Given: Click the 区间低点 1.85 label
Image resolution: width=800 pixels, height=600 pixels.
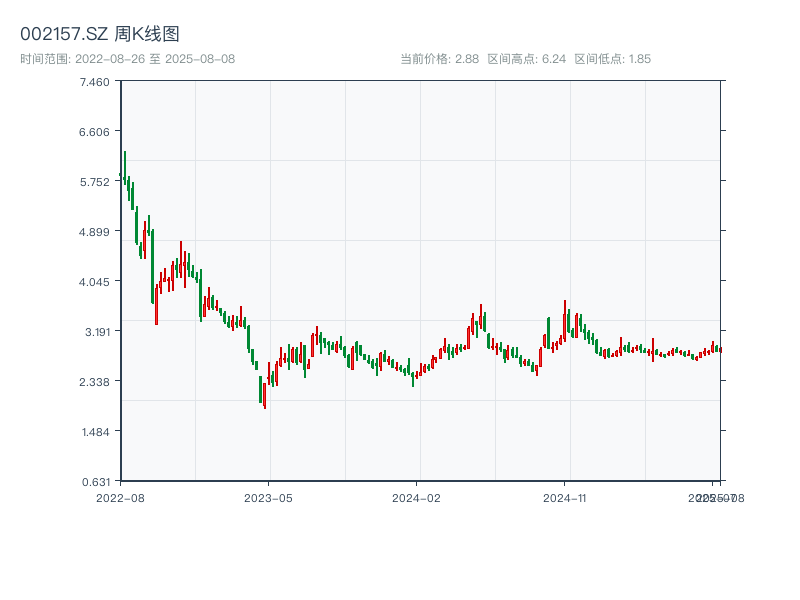Looking at the screenshot, I should (613, 59).
